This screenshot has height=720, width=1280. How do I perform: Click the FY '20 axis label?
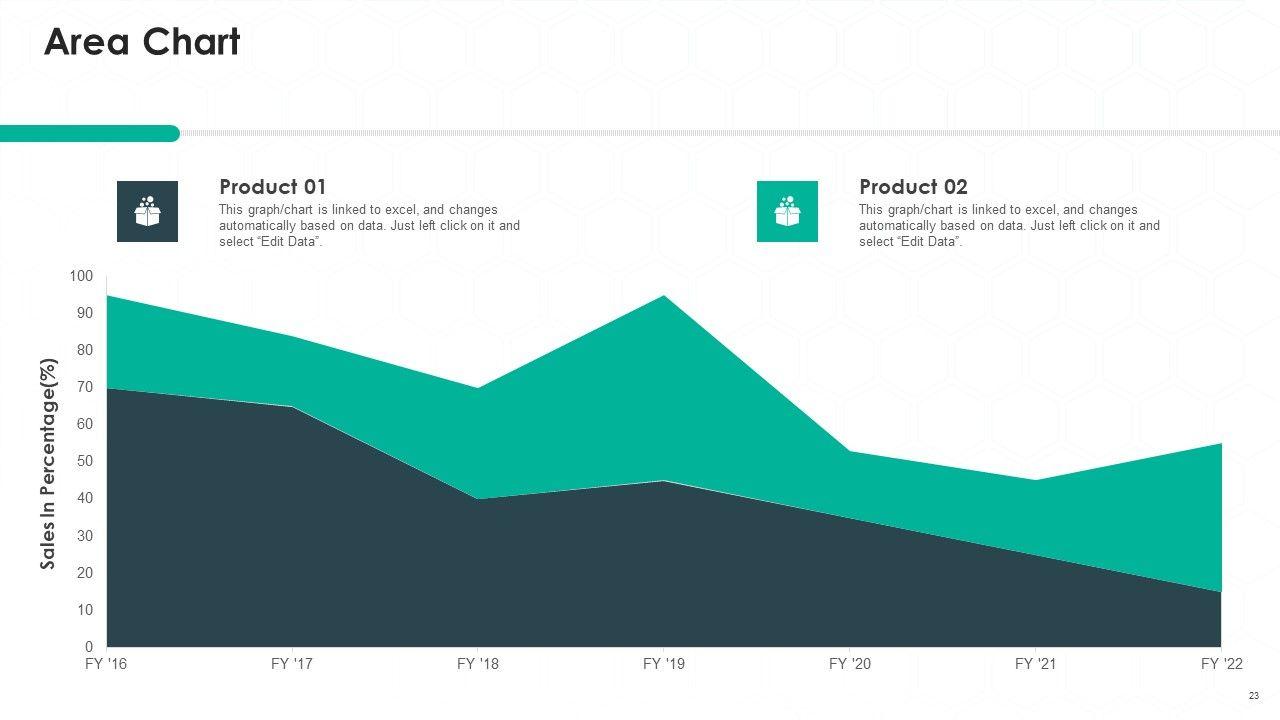coord(850,664)
